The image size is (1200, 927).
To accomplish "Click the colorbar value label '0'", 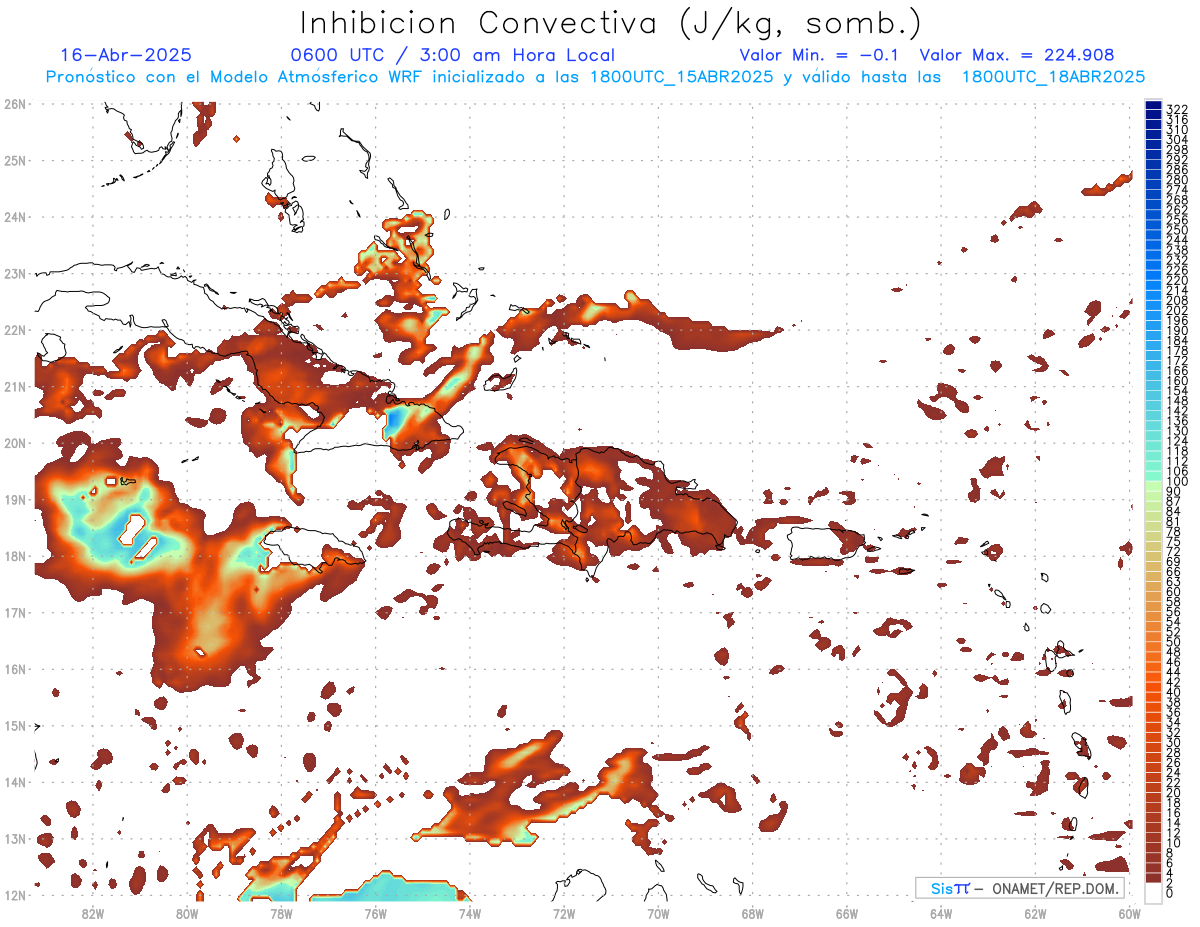I will click(1170, 893).
